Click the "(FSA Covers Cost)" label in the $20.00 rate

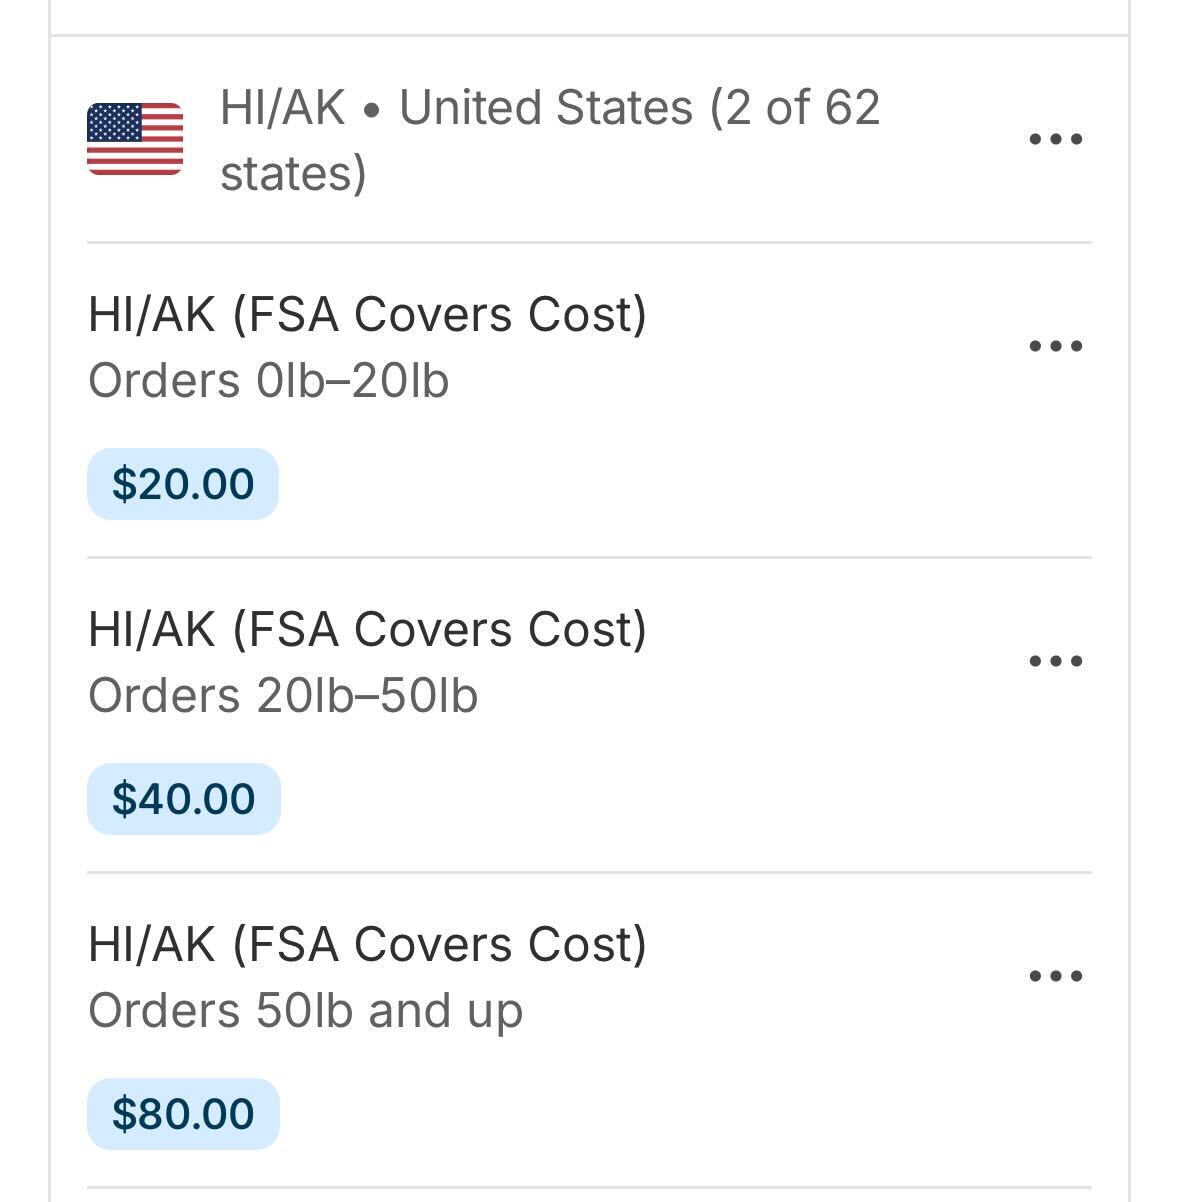click(x=440, y=315)
